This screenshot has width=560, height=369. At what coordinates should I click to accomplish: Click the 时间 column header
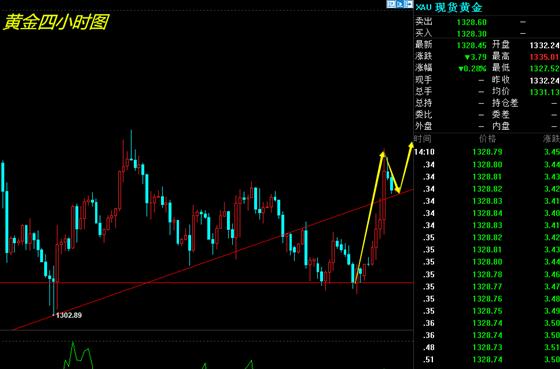tap(422, 139)
